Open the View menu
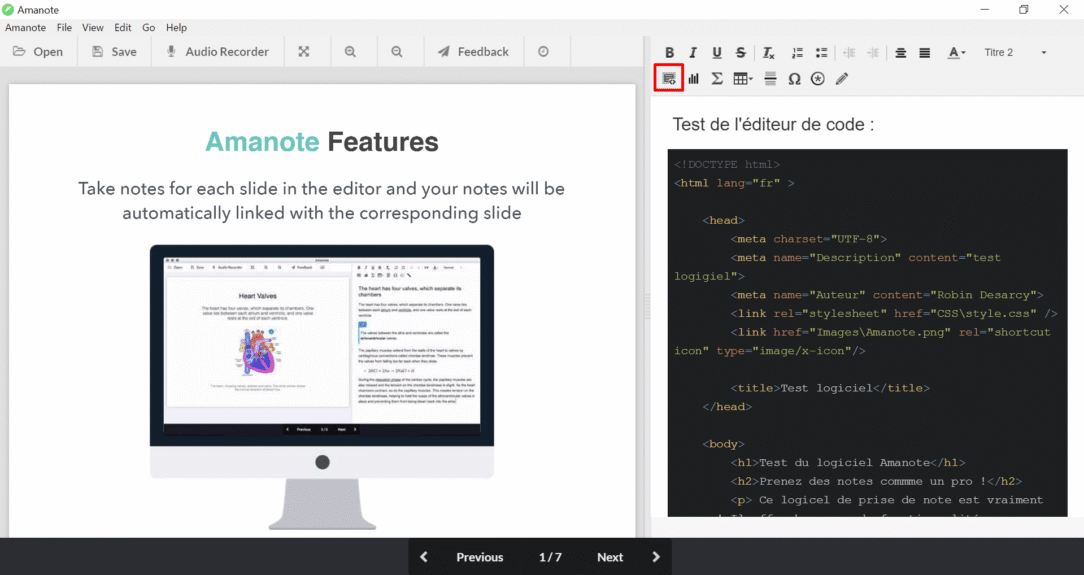Viewport: 1084px width, 575px height. click(93, 28)
